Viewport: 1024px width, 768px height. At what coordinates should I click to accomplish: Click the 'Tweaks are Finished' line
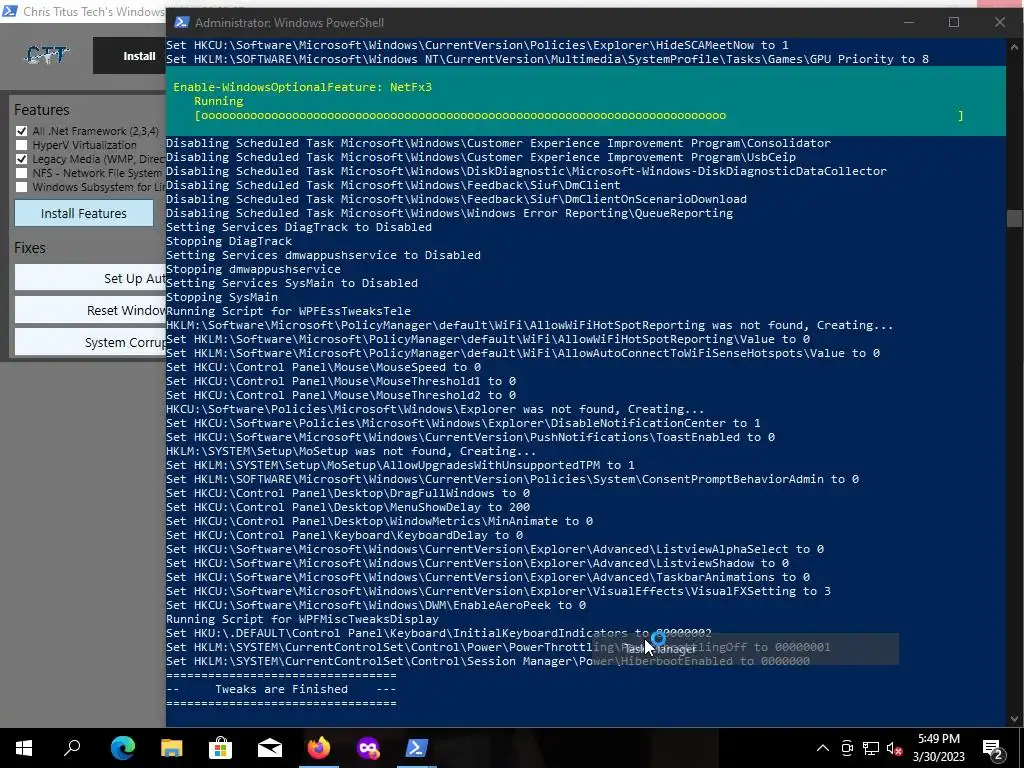pos(281,689)
